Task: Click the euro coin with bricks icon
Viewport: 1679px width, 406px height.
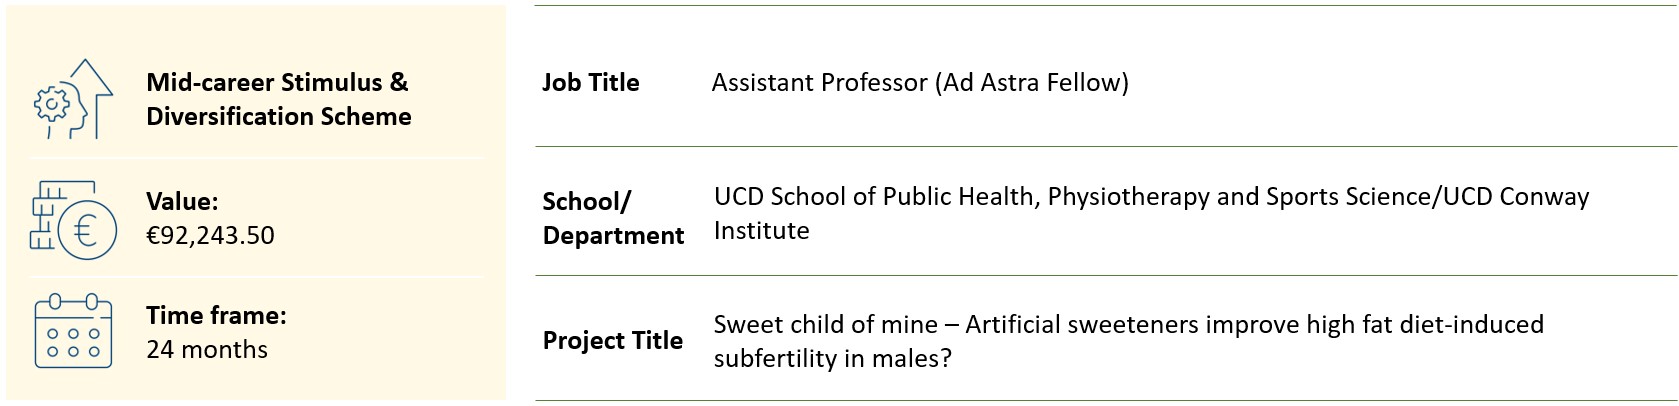Action: coord(73,221)
